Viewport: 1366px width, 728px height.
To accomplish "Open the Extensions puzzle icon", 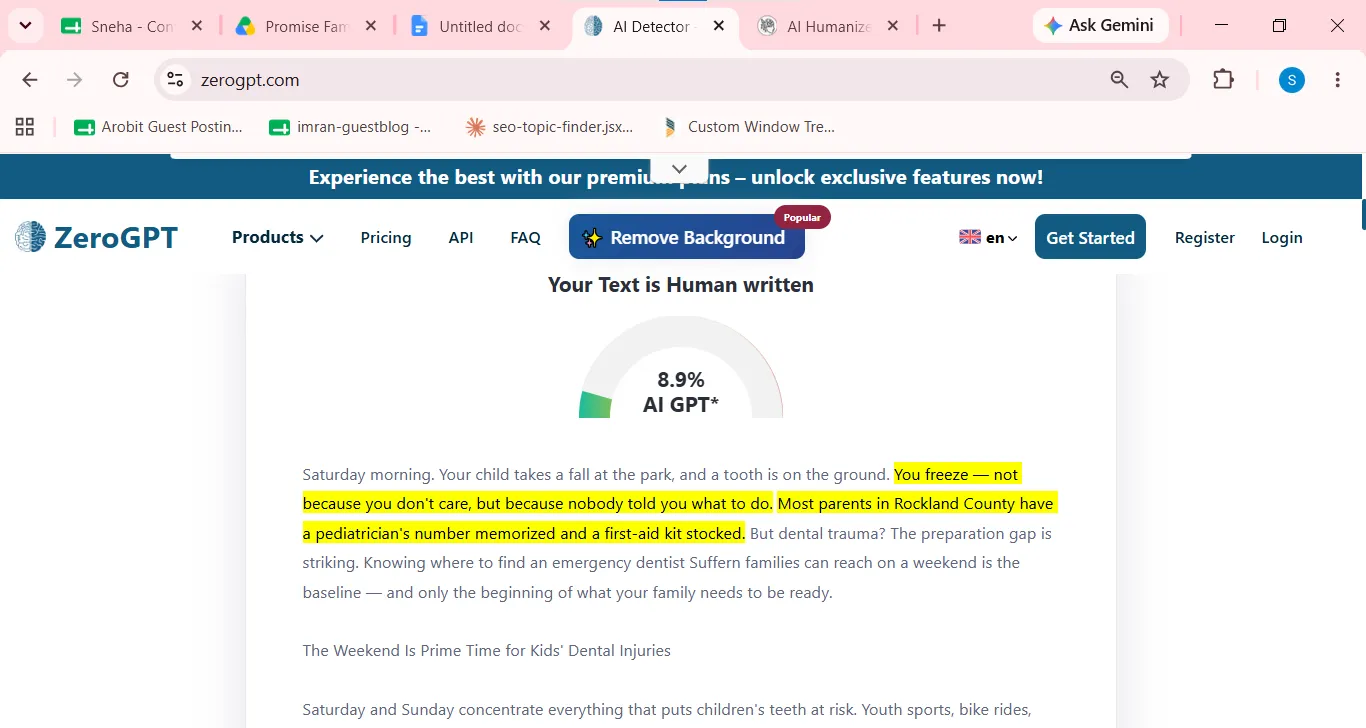I will (x=1223, y=80).
